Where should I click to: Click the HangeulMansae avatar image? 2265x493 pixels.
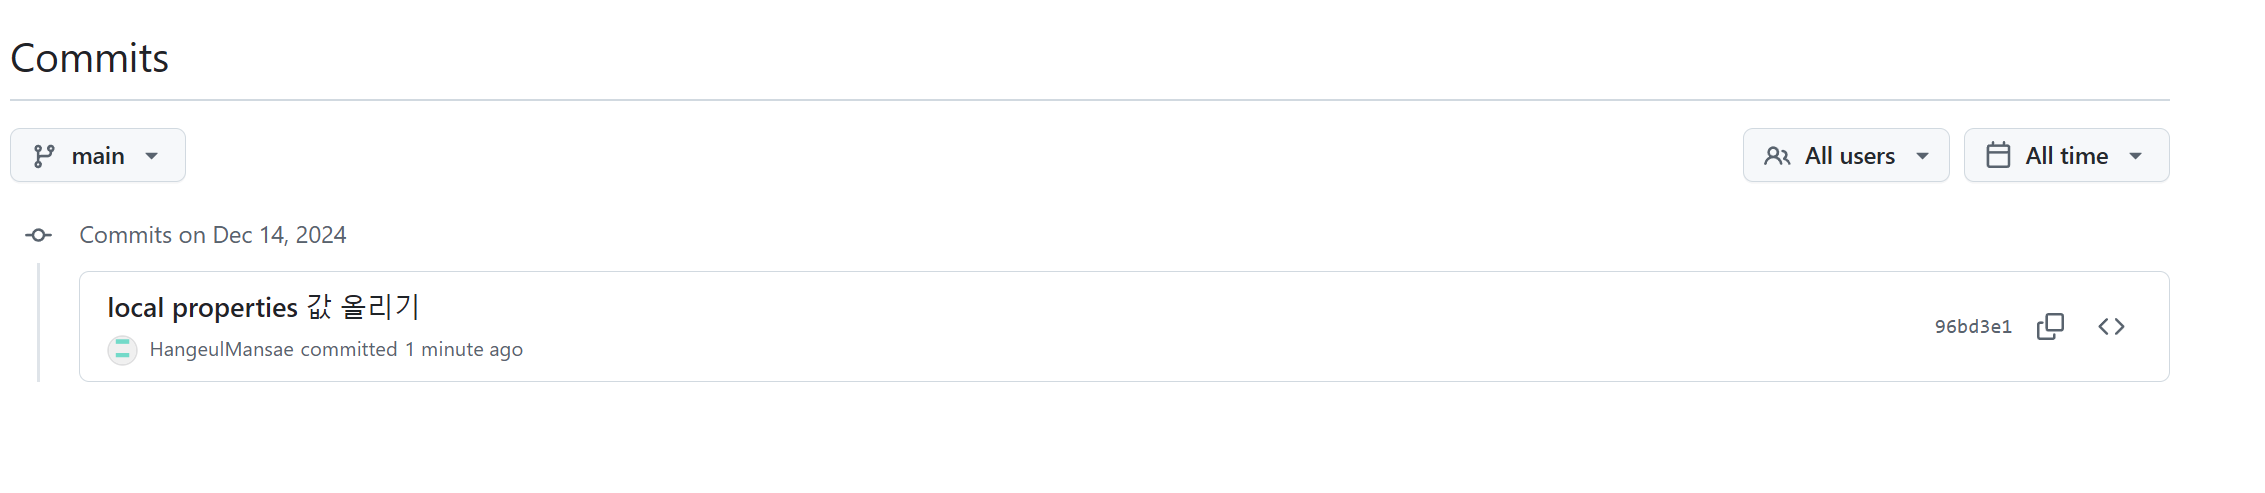pyautogui.click(x=122, y=350)
